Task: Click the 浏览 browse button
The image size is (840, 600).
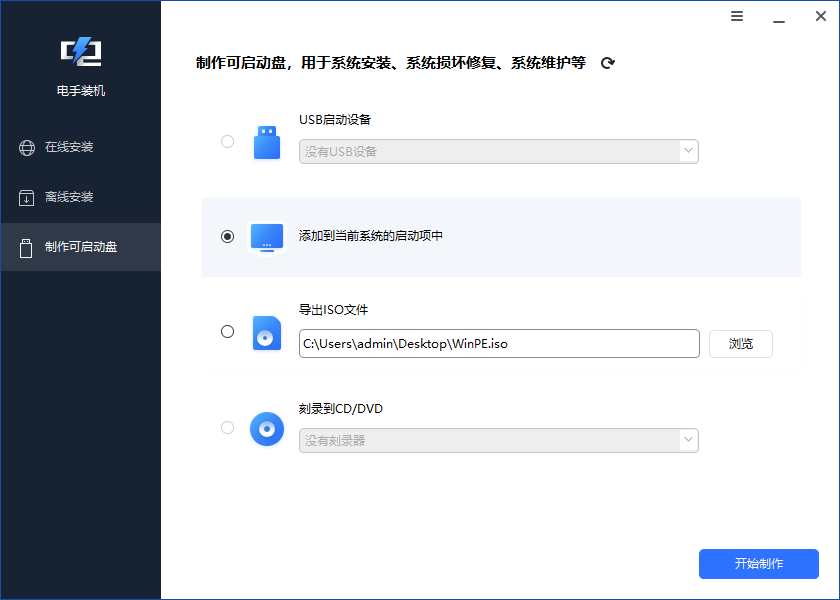Action: pyautogui.click(x=740, y=343)
